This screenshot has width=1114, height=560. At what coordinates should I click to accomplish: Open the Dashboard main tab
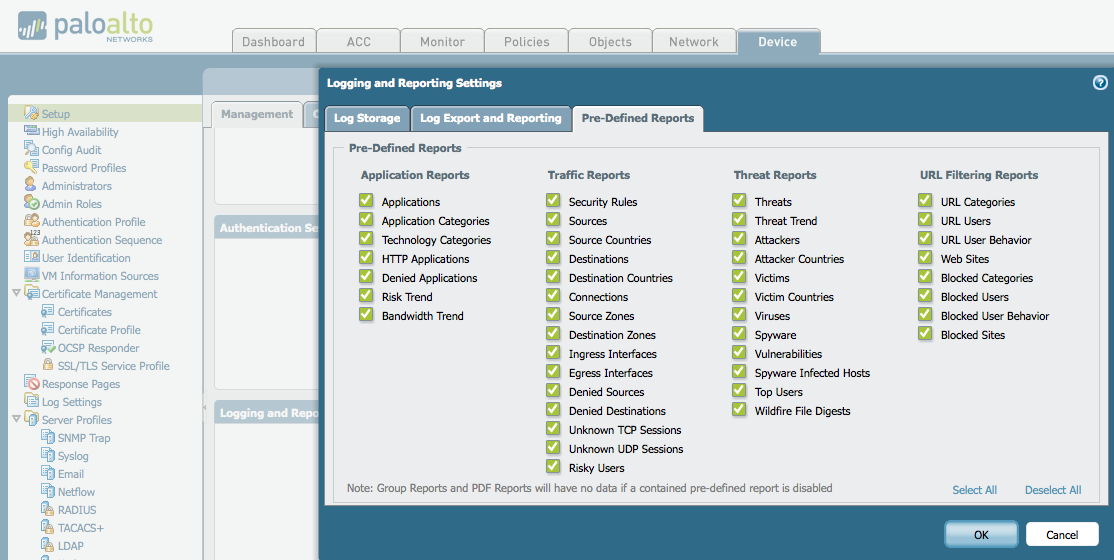coord(274,41)
